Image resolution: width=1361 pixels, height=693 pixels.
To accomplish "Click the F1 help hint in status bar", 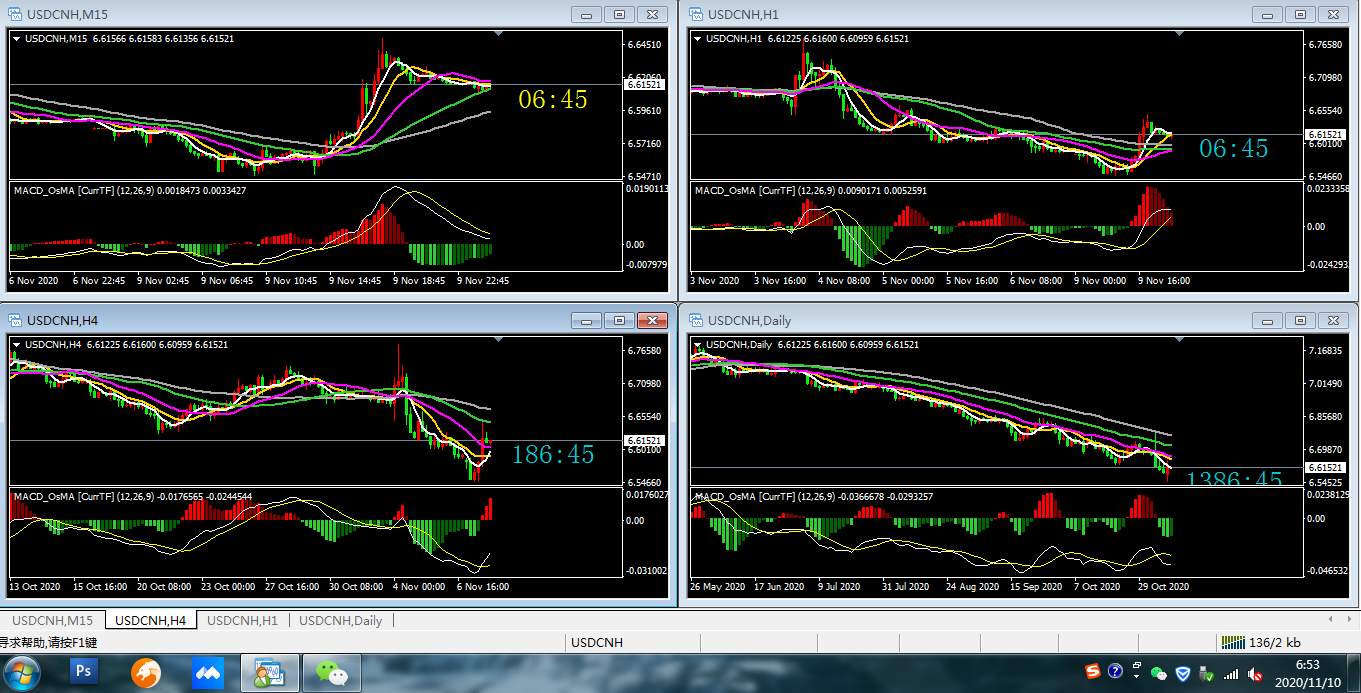I will point(48,642).
